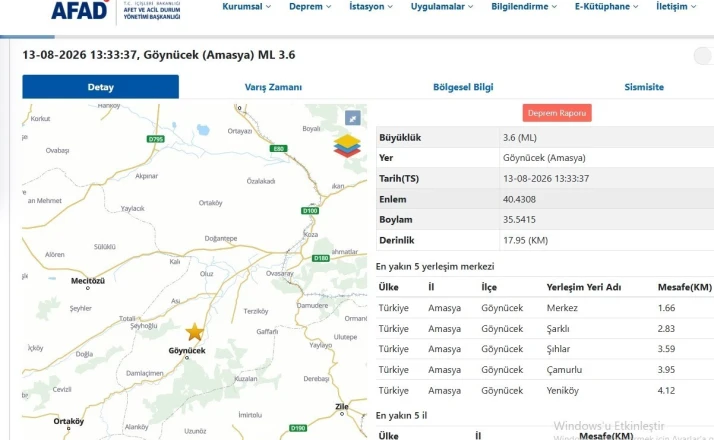Click D100 road shield on map

pyautogui.click(x=310, y=210)
